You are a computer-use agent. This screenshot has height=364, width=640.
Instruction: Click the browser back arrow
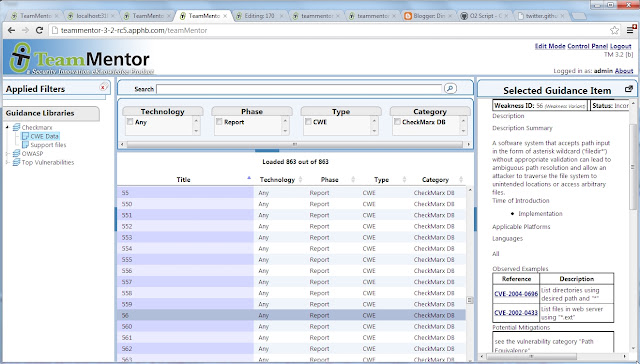point(11,30)
